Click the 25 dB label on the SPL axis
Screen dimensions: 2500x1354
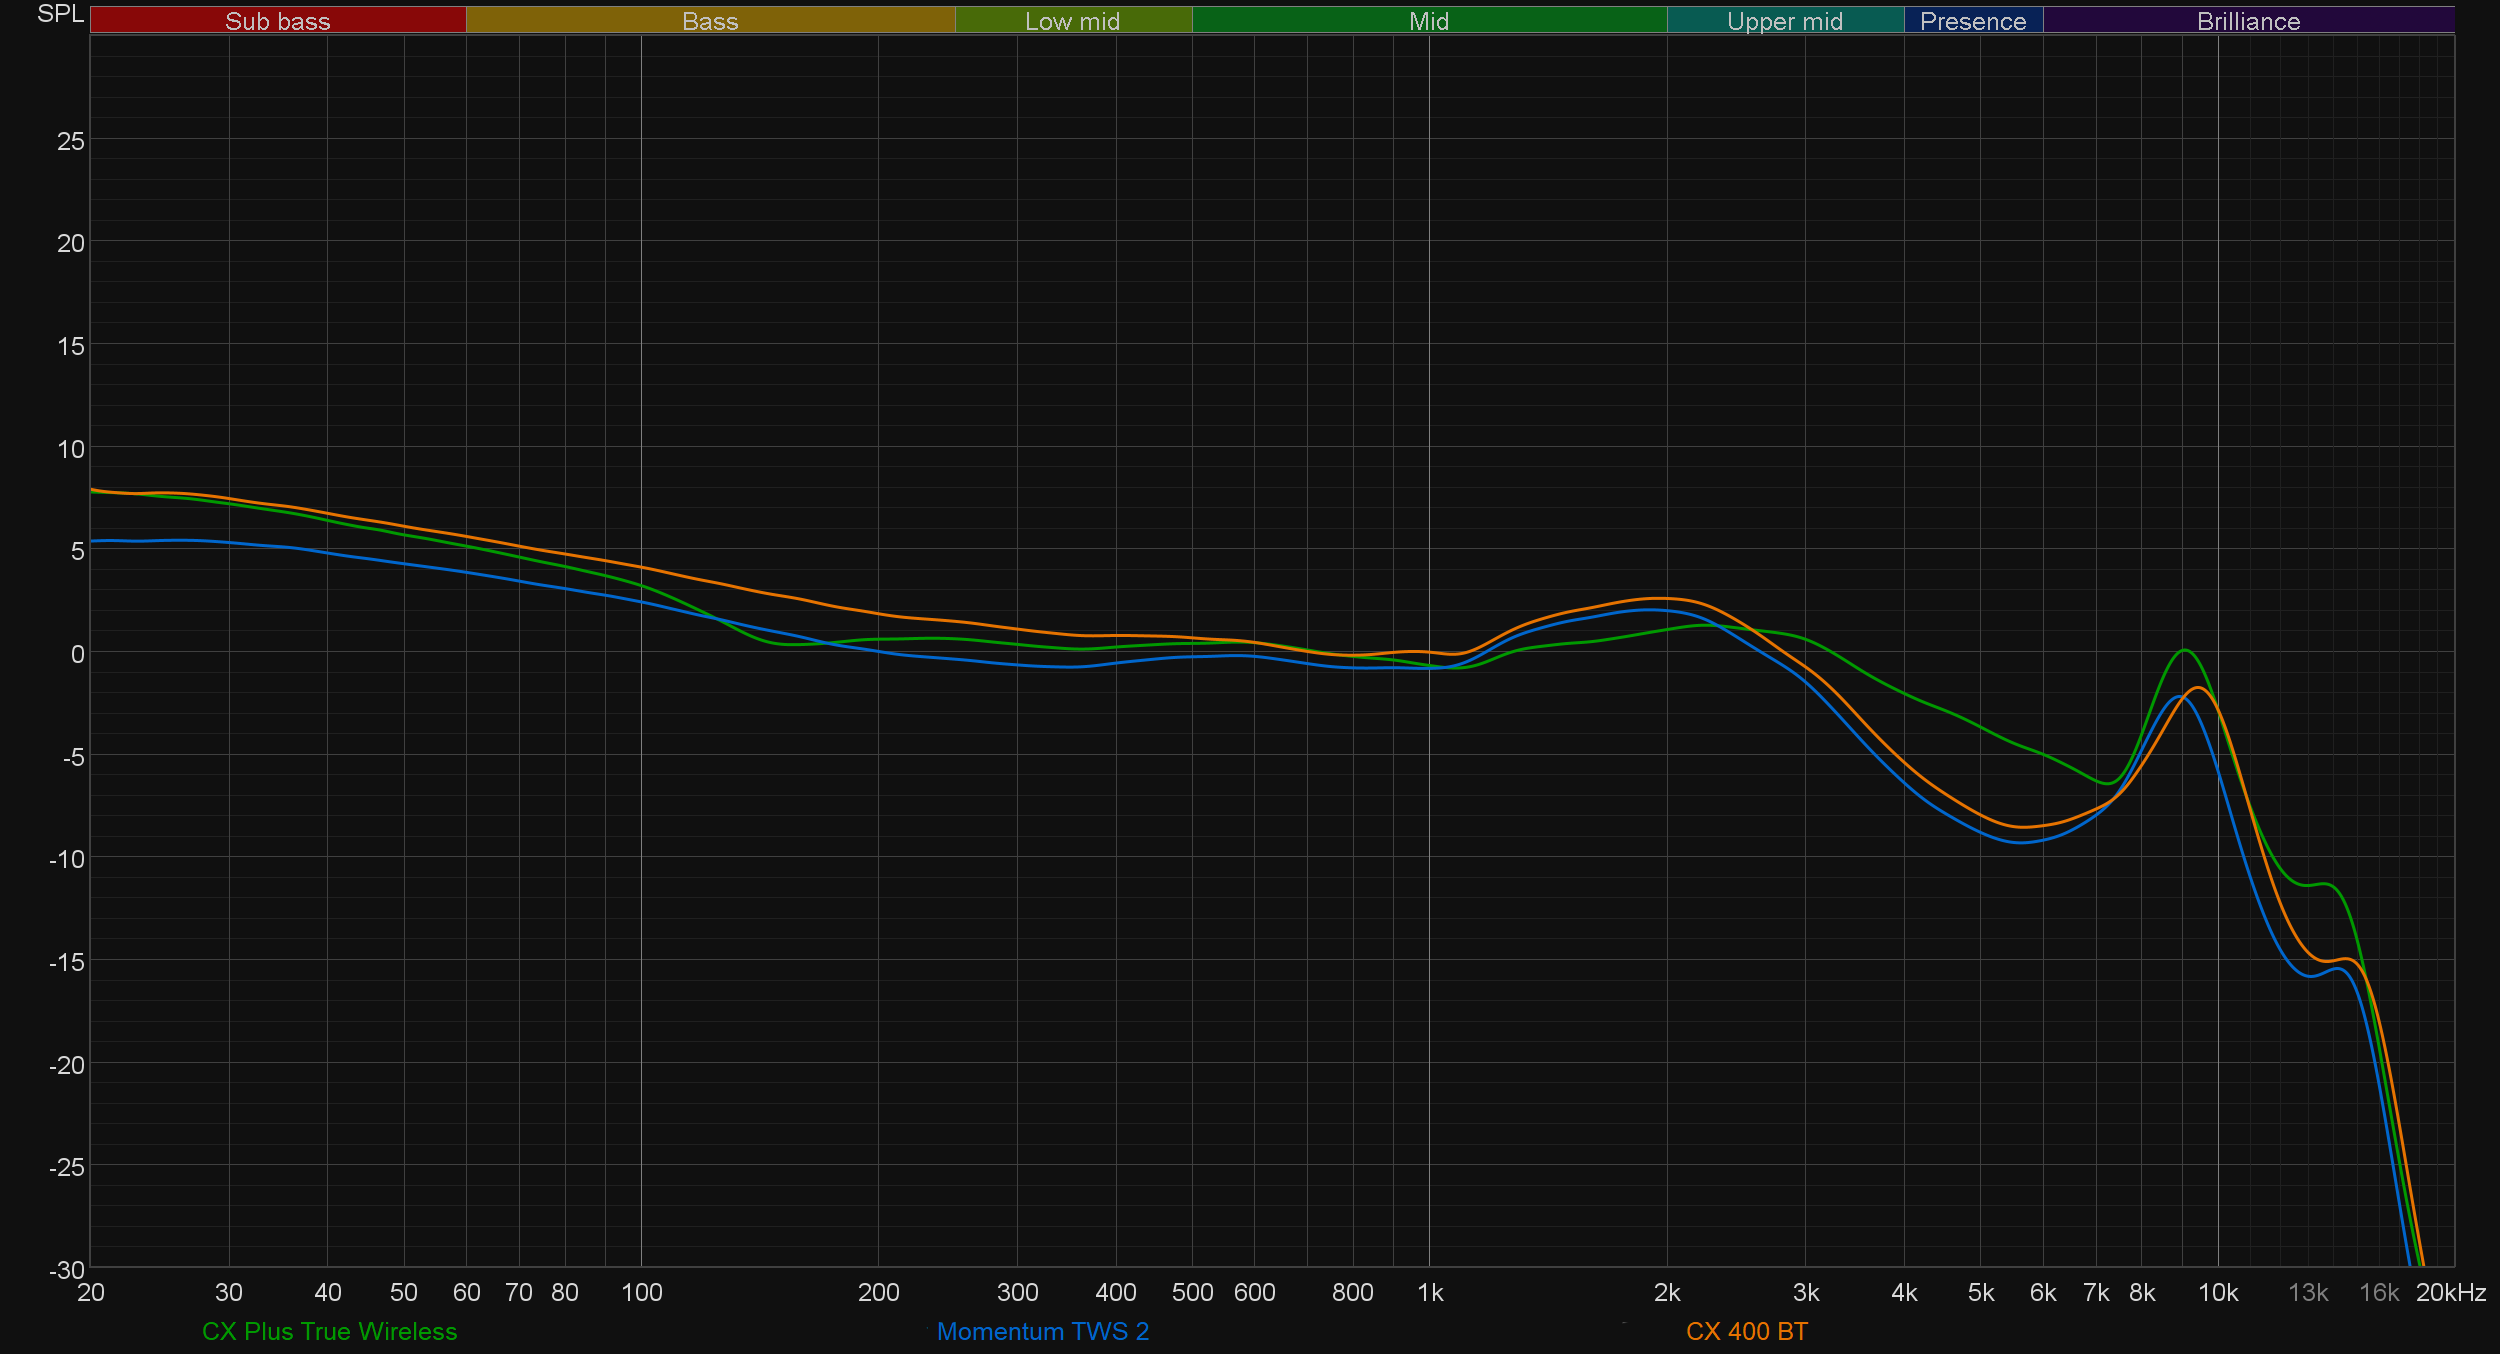(x=71, y=141)
